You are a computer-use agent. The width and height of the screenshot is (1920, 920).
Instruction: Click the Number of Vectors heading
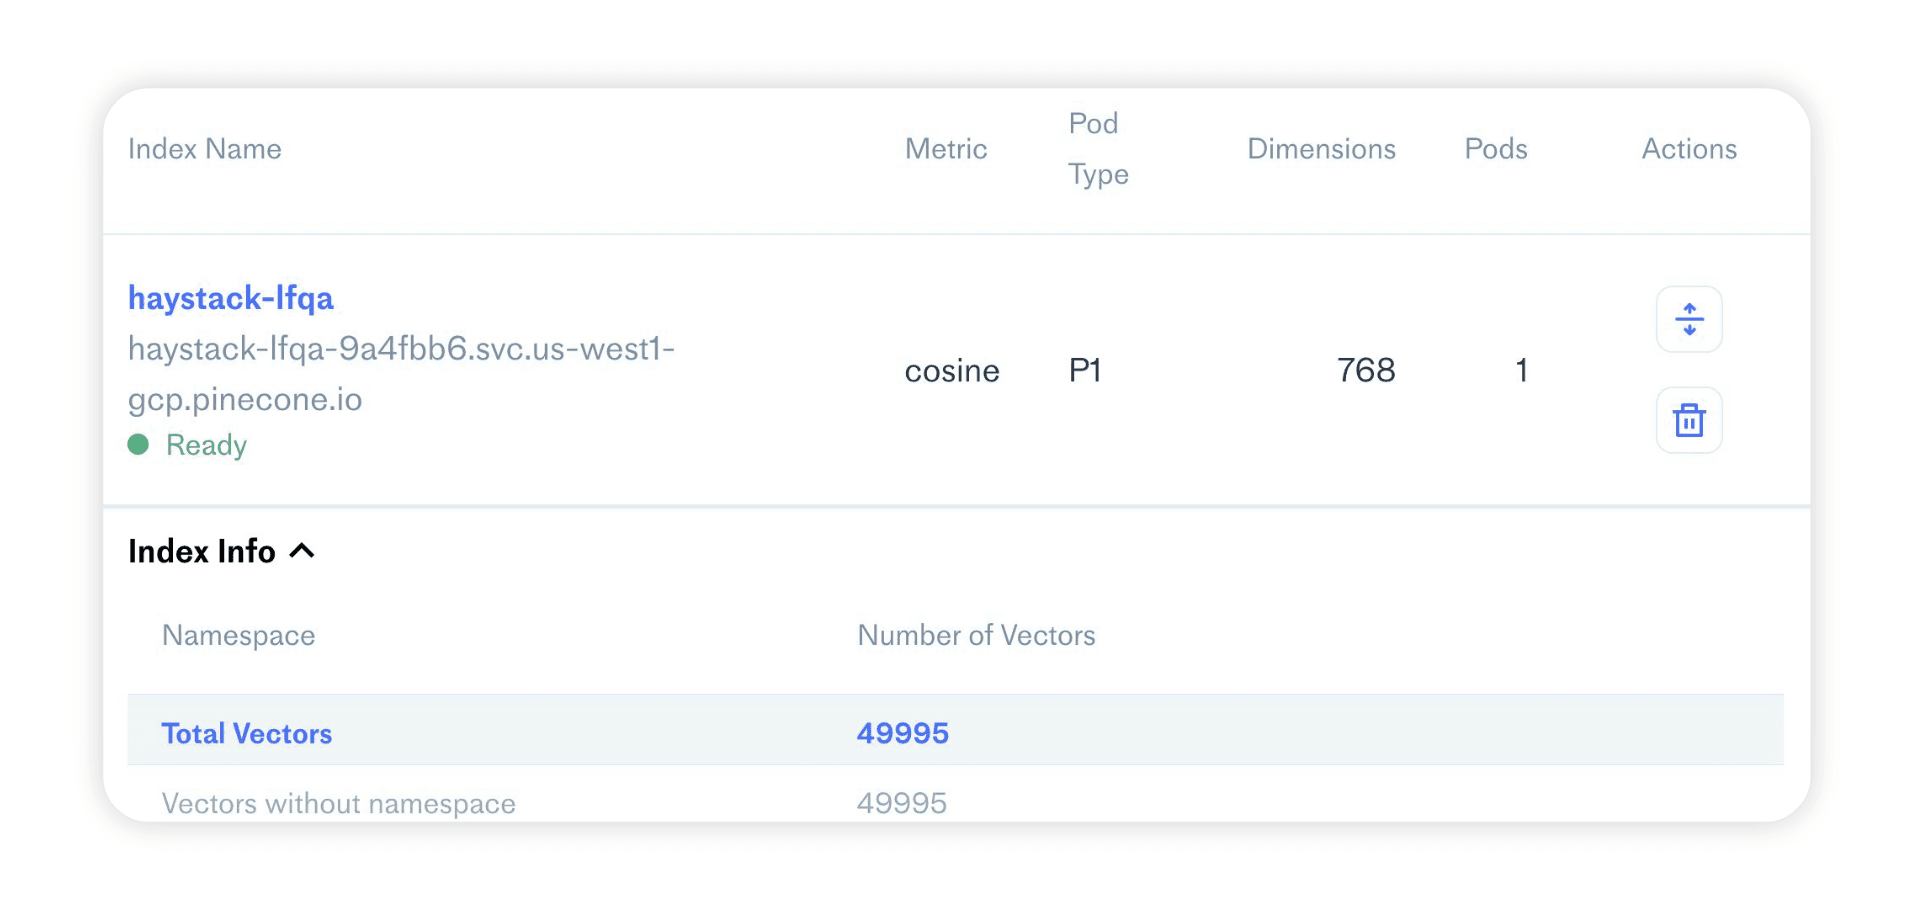pos(976,636)
